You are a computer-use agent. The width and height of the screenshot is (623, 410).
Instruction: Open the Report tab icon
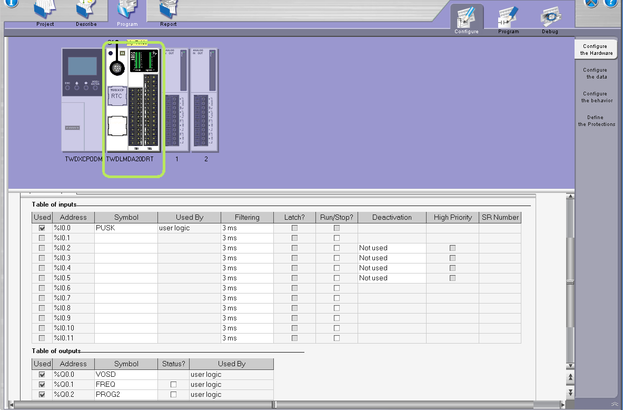point(168,11)
